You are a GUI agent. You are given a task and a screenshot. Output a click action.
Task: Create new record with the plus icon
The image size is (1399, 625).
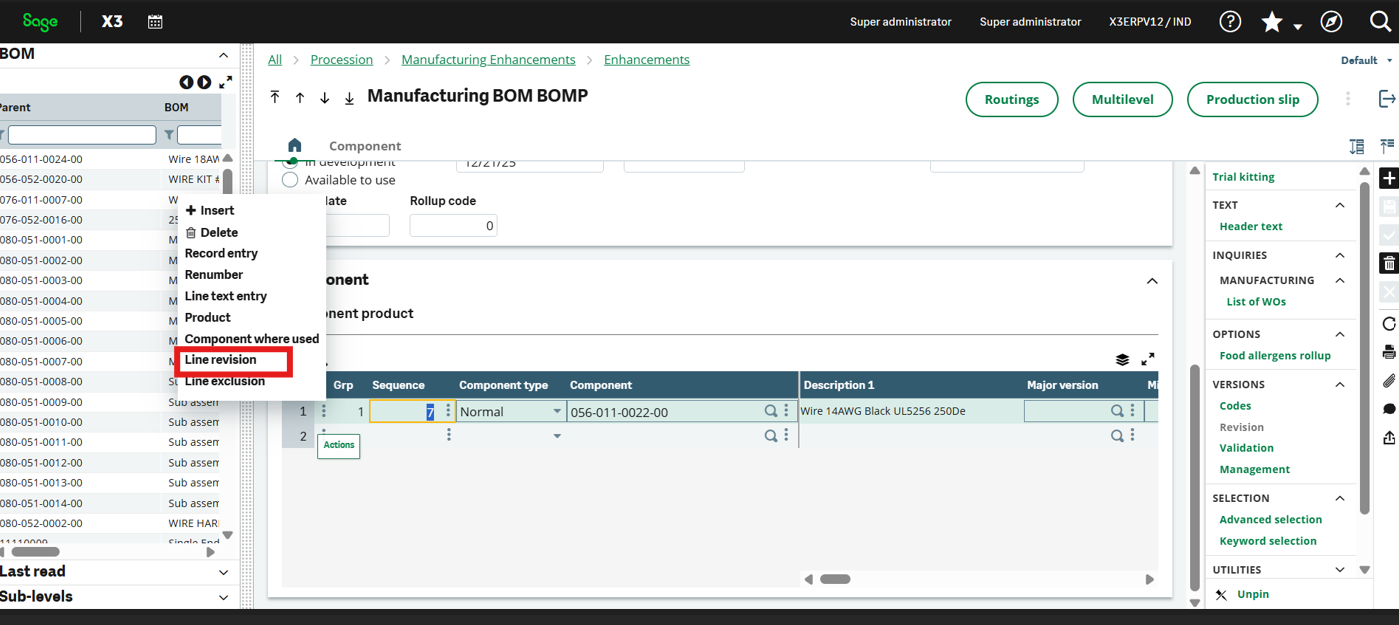pos(1388,178)
